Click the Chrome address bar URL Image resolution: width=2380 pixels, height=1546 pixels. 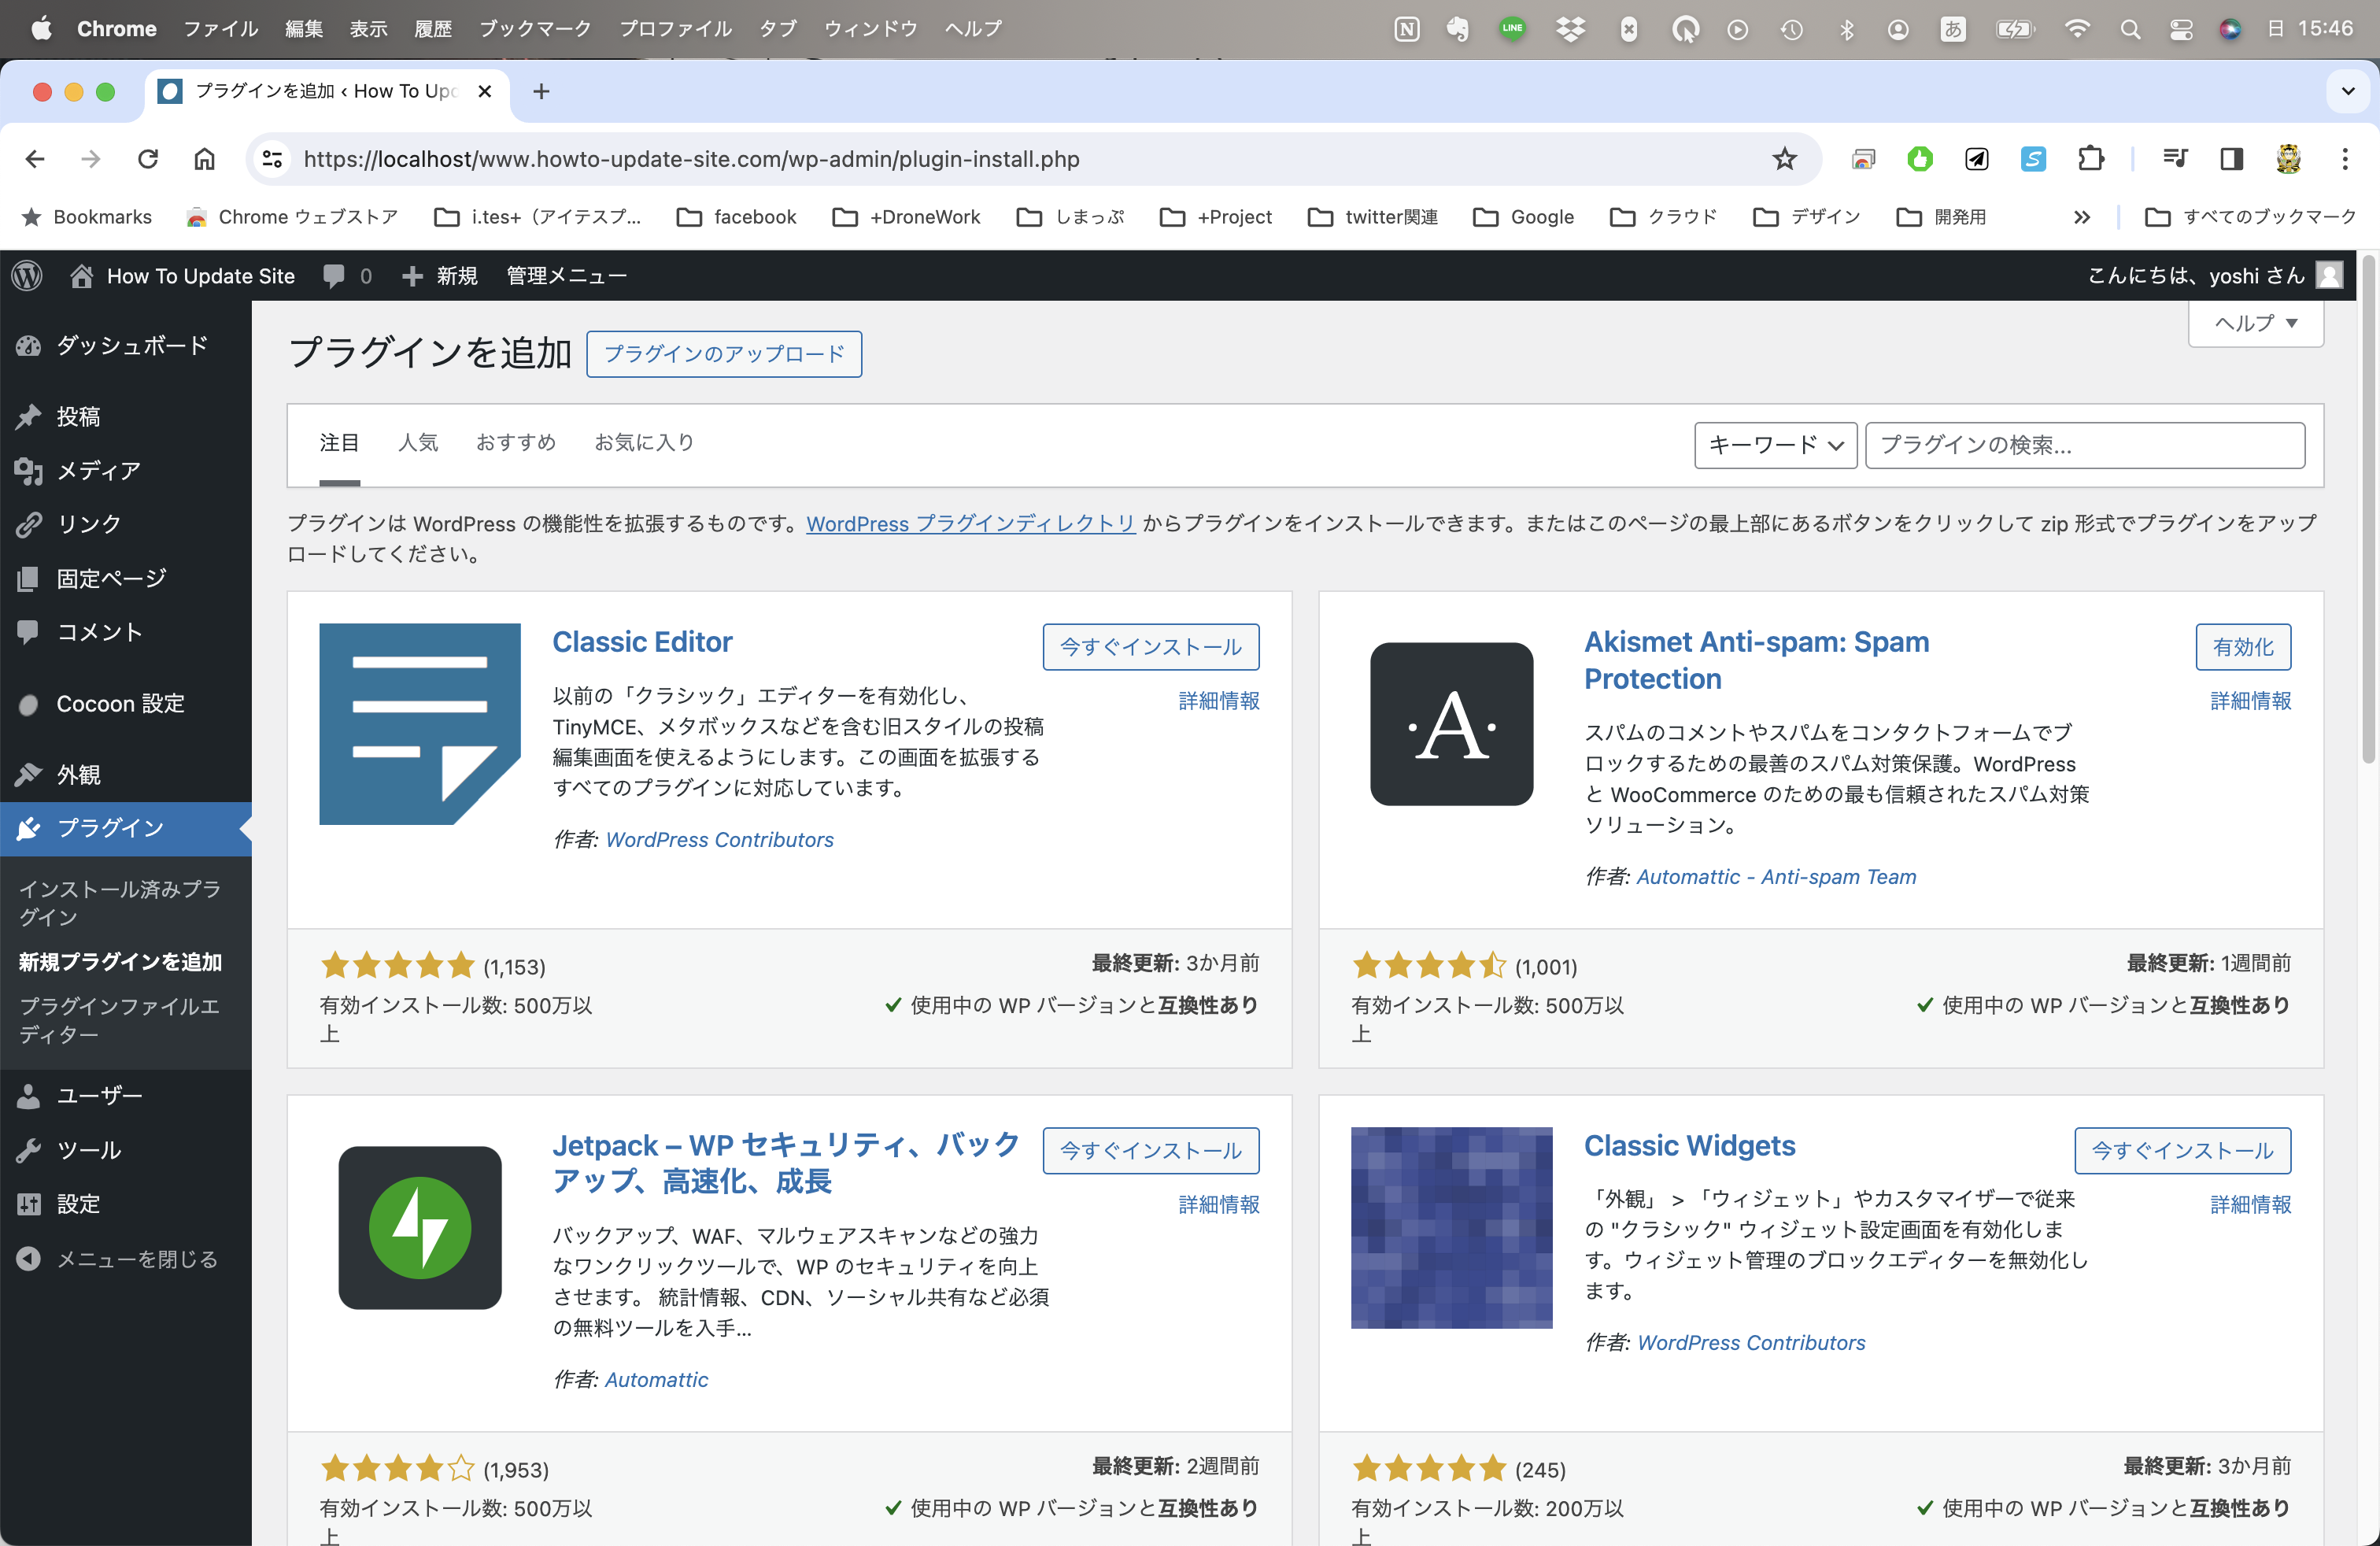click(x=691, y=159)
